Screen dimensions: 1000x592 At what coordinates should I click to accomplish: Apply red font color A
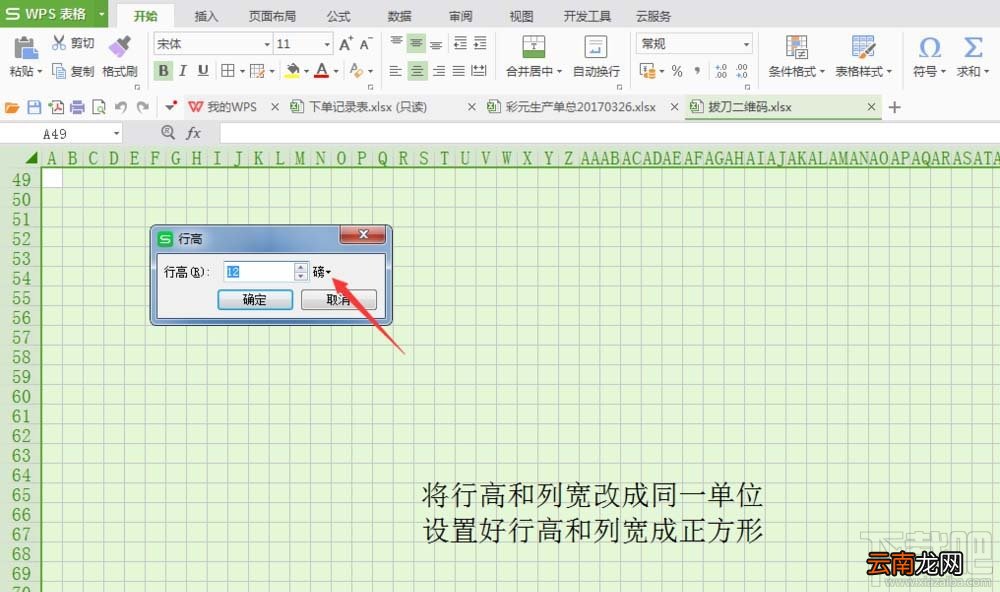click(x=322, y=71)
